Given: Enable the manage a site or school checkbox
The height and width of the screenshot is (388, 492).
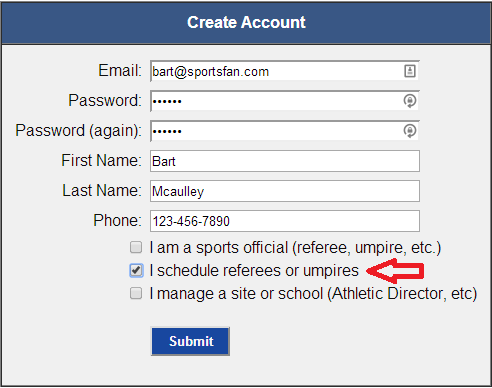Looking at the screenshot, I should coord(136,293).
